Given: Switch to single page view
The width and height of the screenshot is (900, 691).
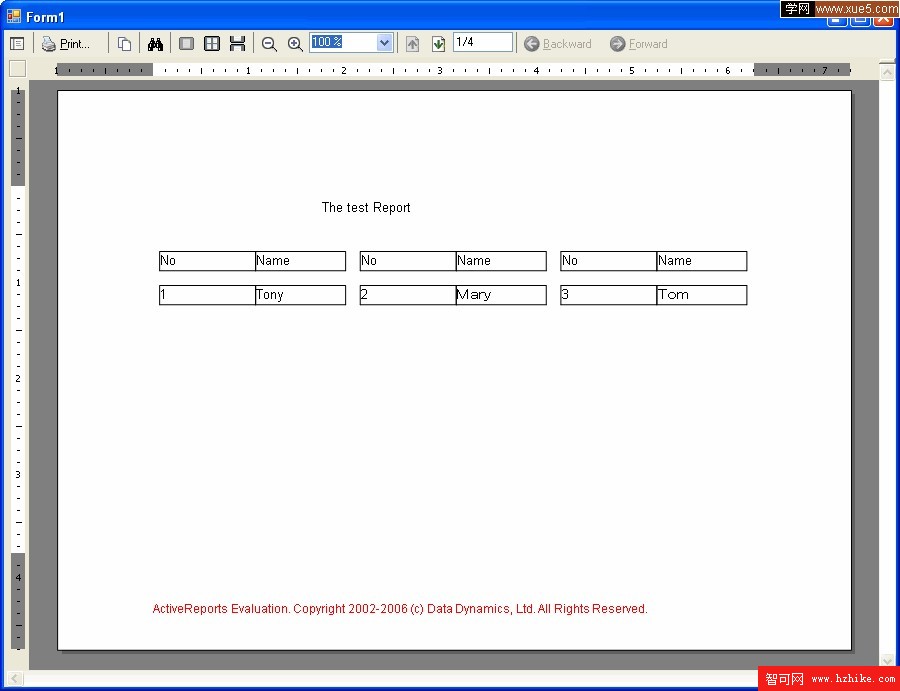Looking at the screenshot, I should (x=186, y=44).
